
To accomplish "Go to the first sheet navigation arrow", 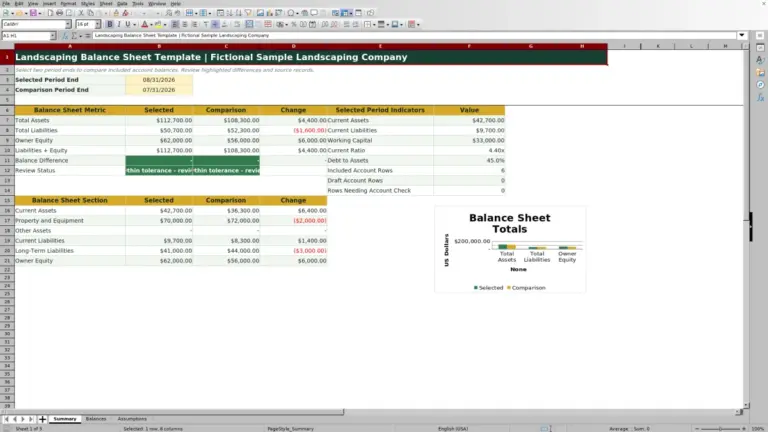I will (6, 419).
